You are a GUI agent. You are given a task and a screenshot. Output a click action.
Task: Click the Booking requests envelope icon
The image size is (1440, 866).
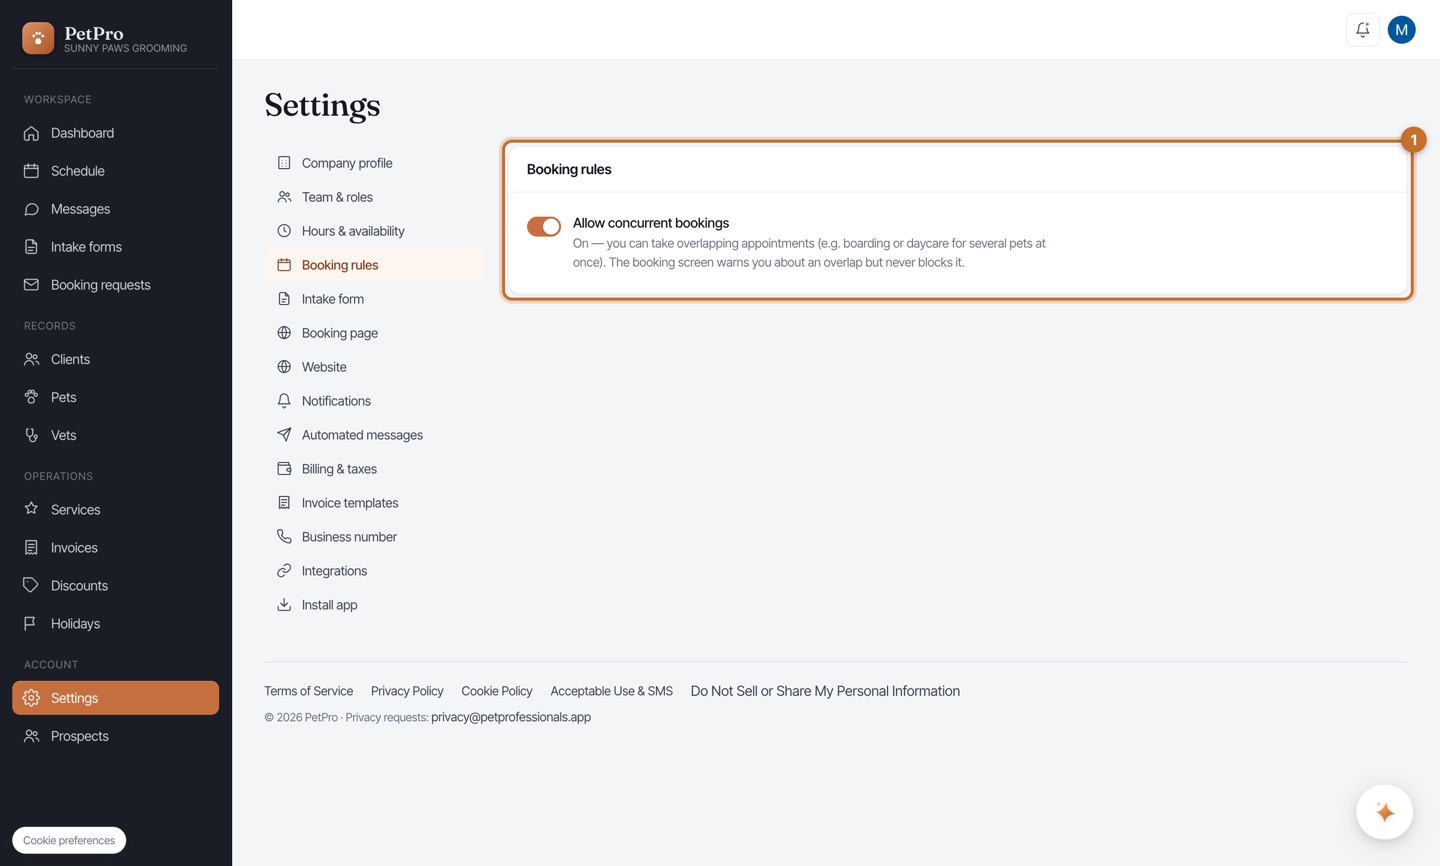(x=31, y=285)
